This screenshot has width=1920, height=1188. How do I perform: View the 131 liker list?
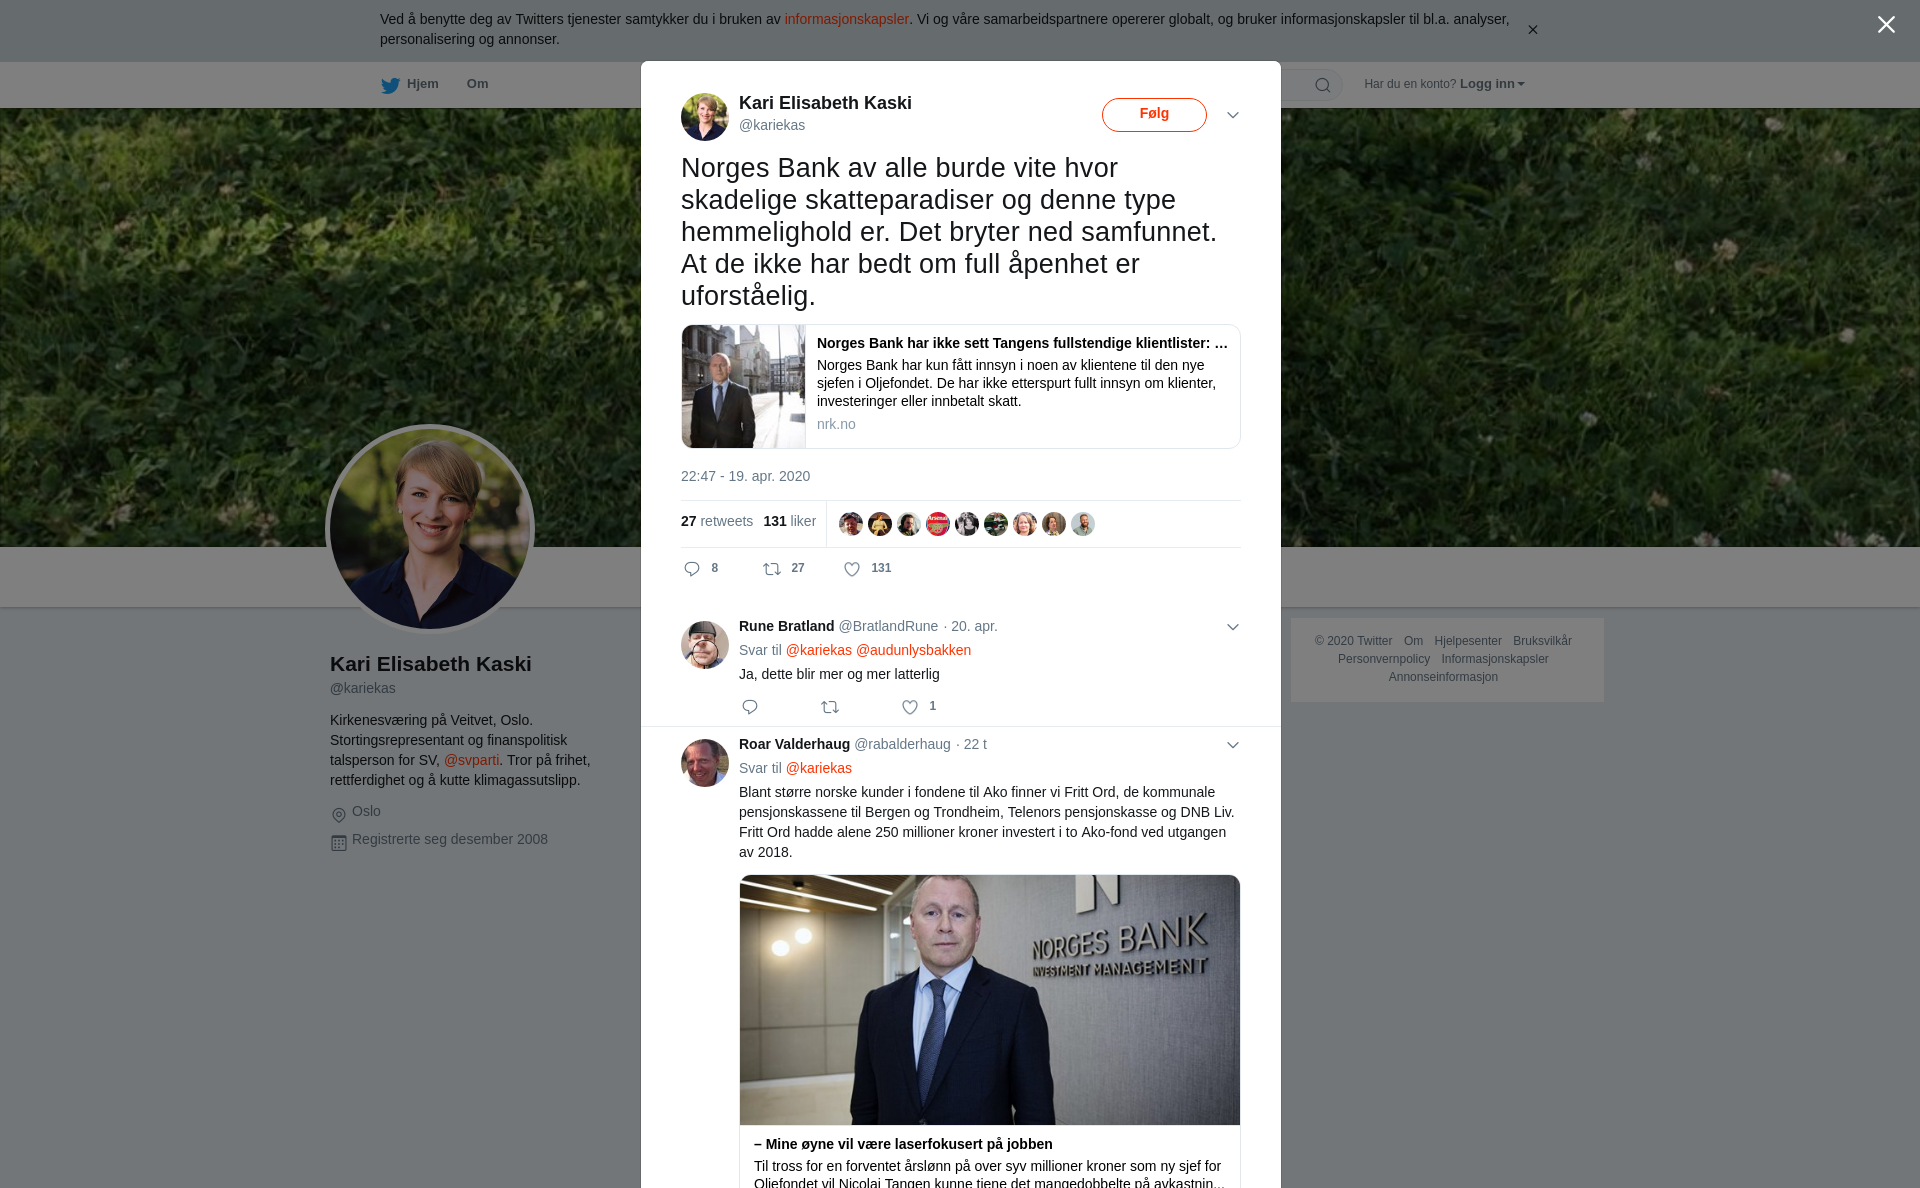click(789, 521)
